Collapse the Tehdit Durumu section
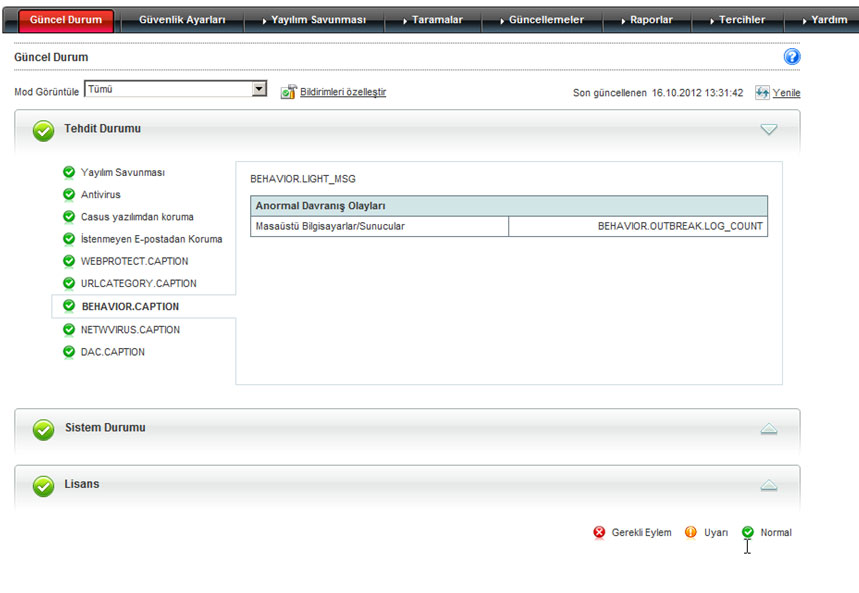The width and height of the screenshot is (859, 593). coord(768,129)
